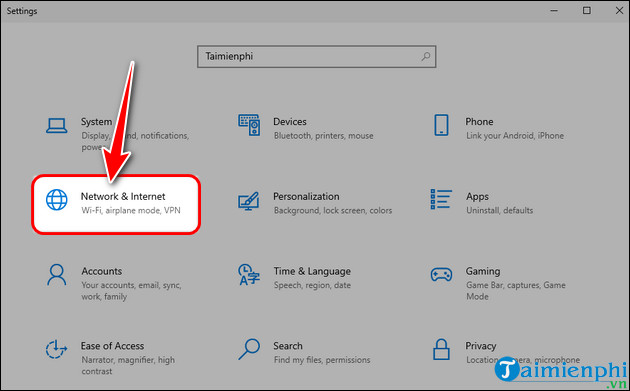
Task: Click 'Background, lock screen, colors' description
Action: [x=333, y=211]
